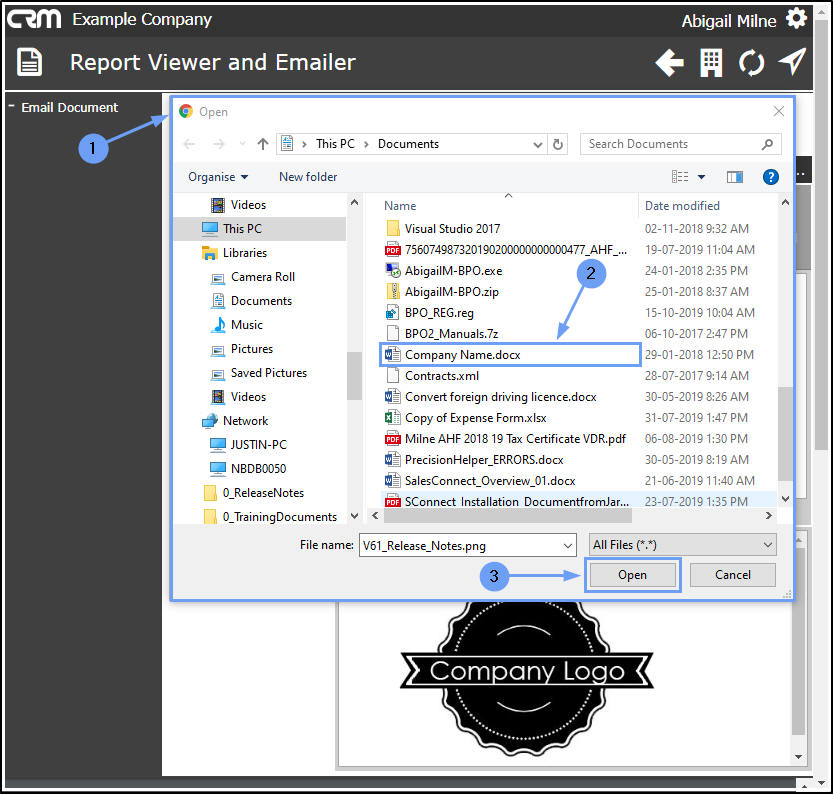Collapse the Email Document section

pos(11,106)
